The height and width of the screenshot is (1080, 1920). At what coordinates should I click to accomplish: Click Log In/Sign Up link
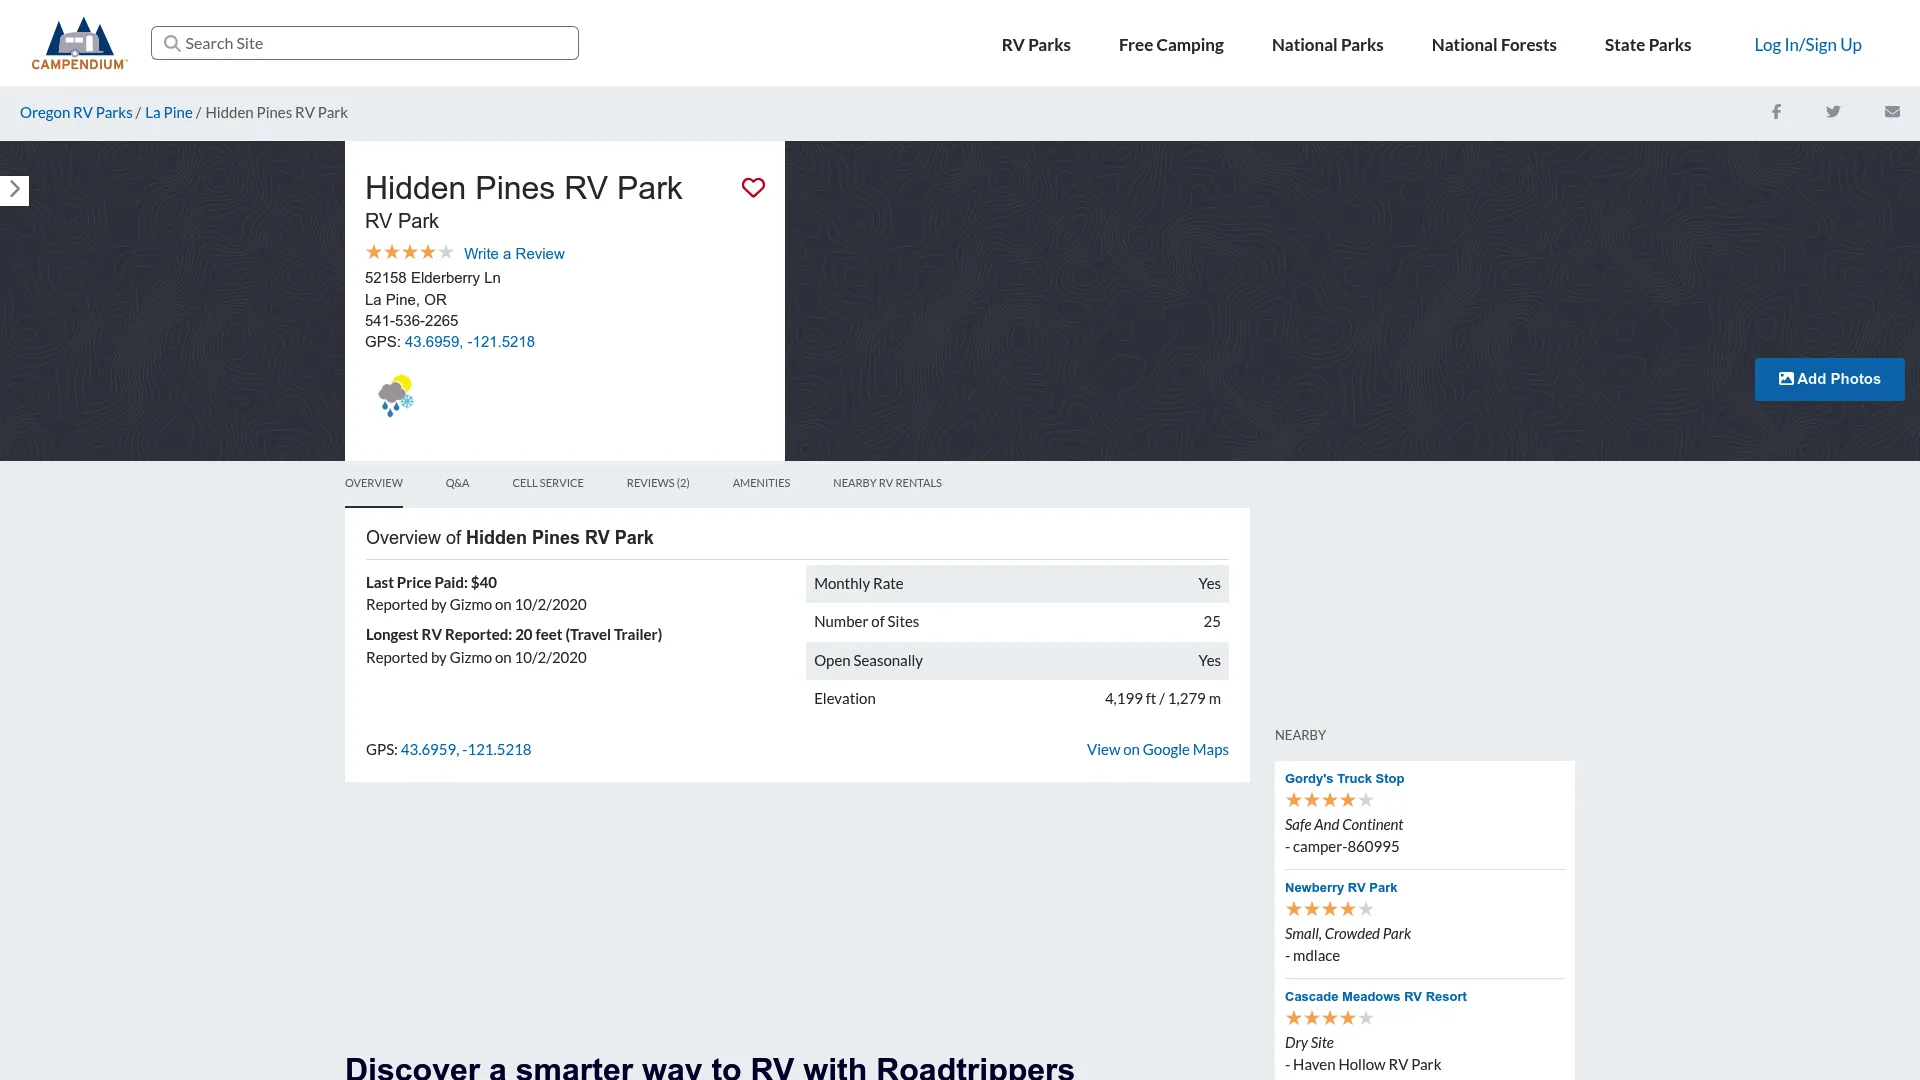click(1807, 45)
